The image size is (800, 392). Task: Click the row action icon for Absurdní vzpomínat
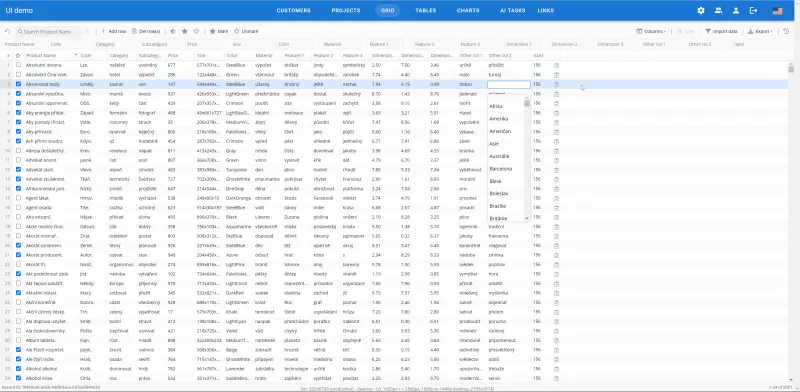[556, 103]
